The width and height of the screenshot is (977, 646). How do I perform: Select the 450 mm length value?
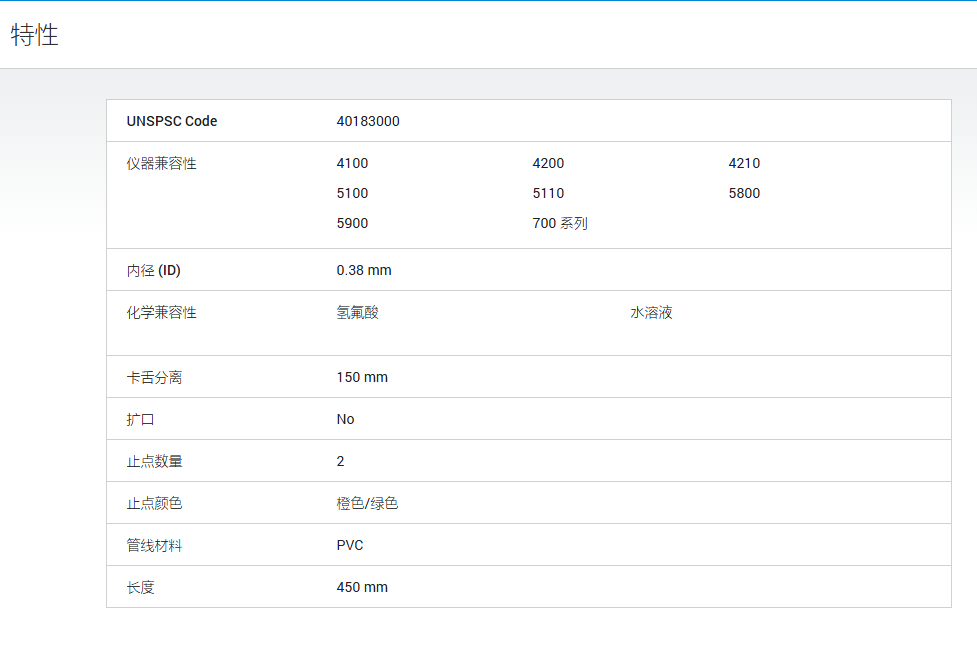click(x=362, y=587)
